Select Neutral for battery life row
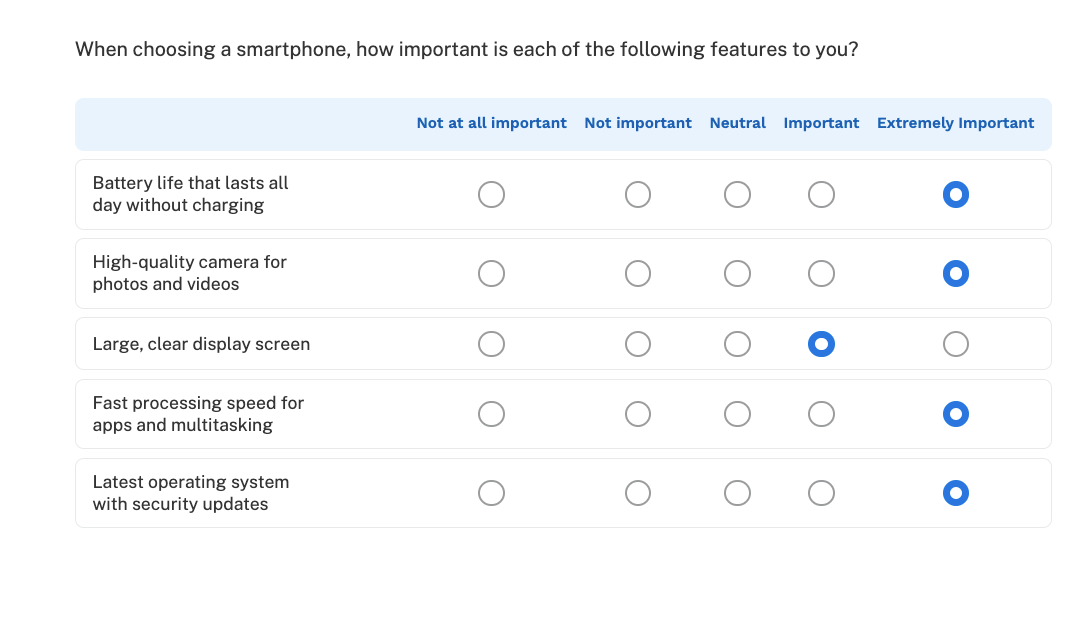This screenshot has width=1077, height=620. pyautogui.click(x=737, y=194)
